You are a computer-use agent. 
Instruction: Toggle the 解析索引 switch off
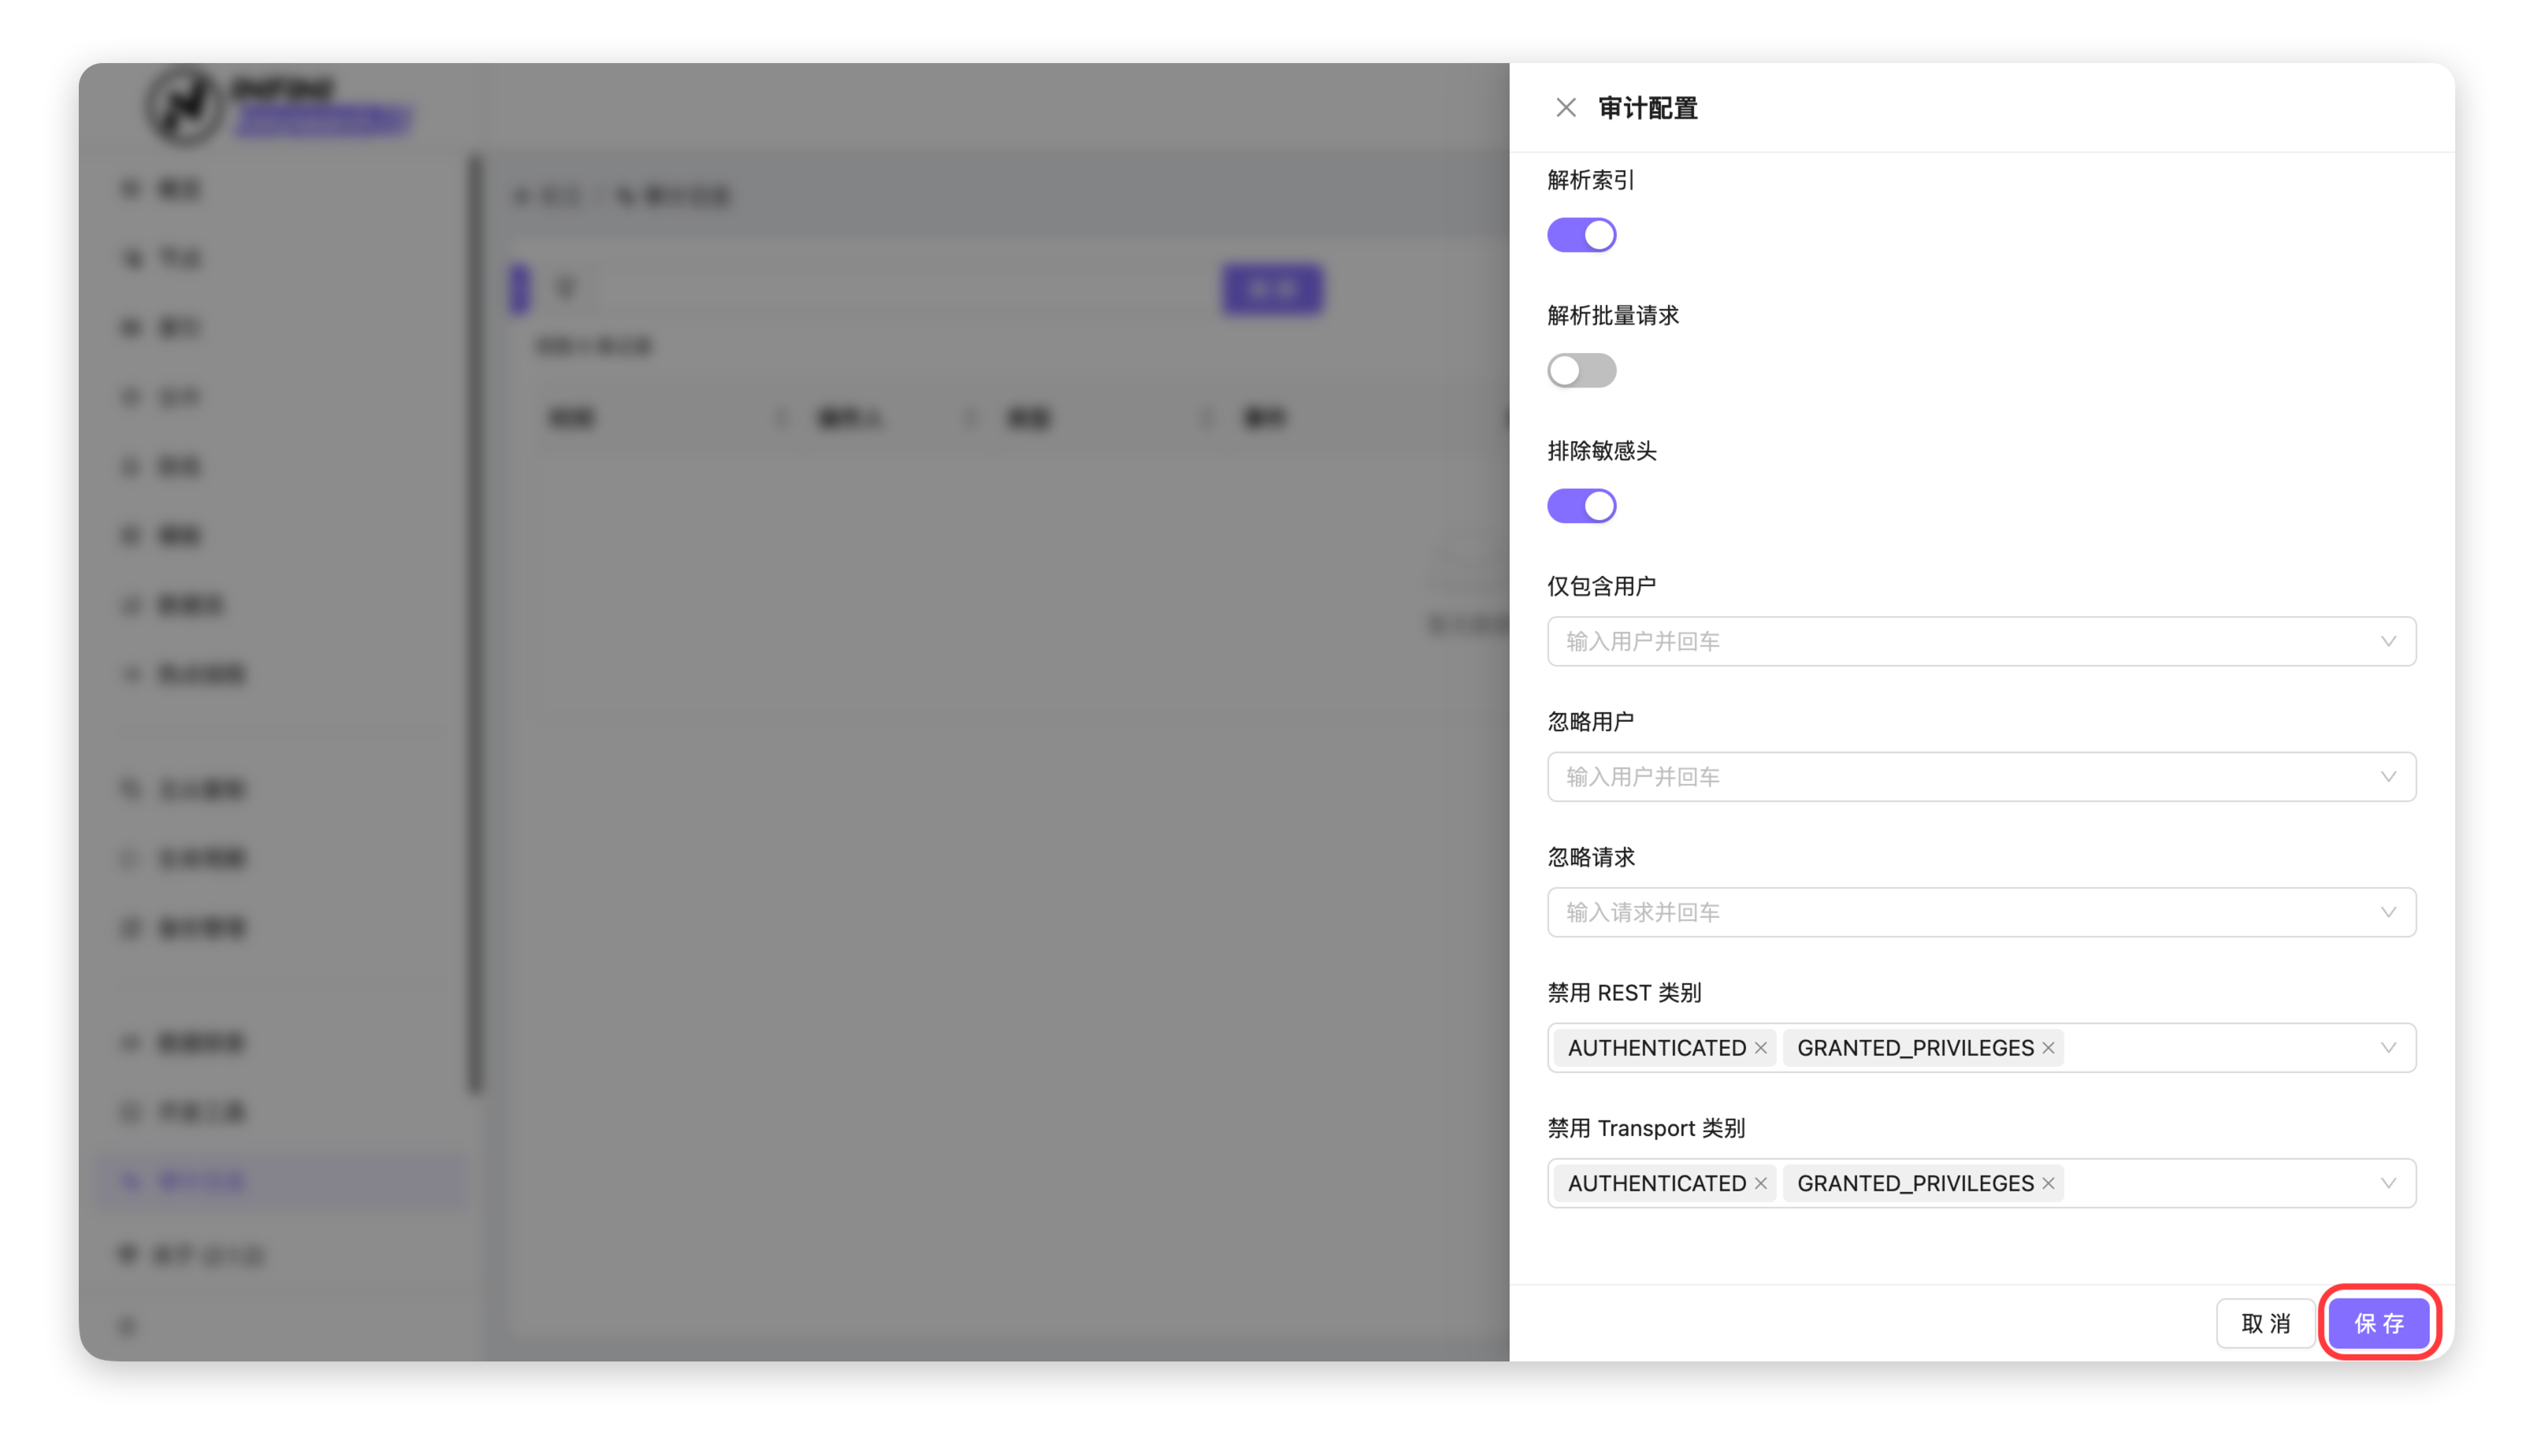(1581, 235)
